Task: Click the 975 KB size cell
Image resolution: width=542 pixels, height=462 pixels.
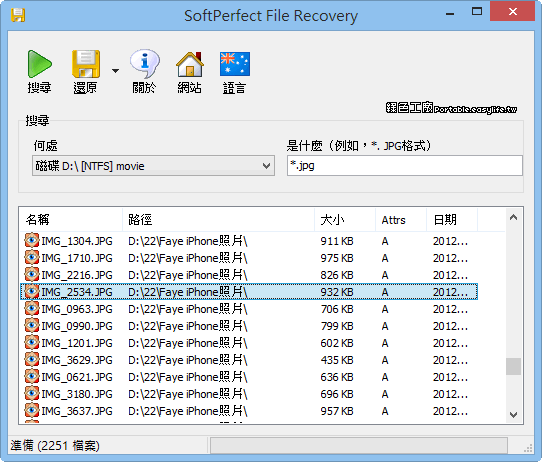Action: (337, 258)
